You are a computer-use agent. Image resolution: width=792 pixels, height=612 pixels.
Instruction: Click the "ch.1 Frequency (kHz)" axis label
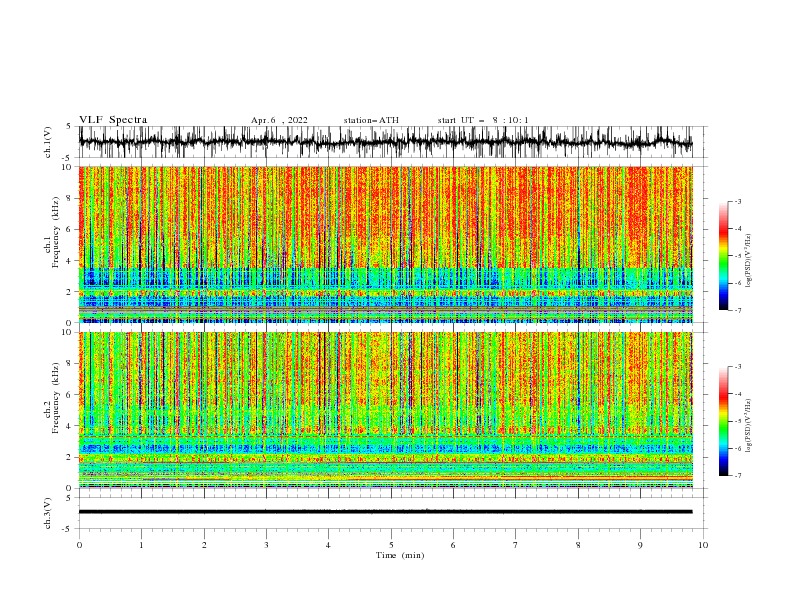click(x=52, y=230)
